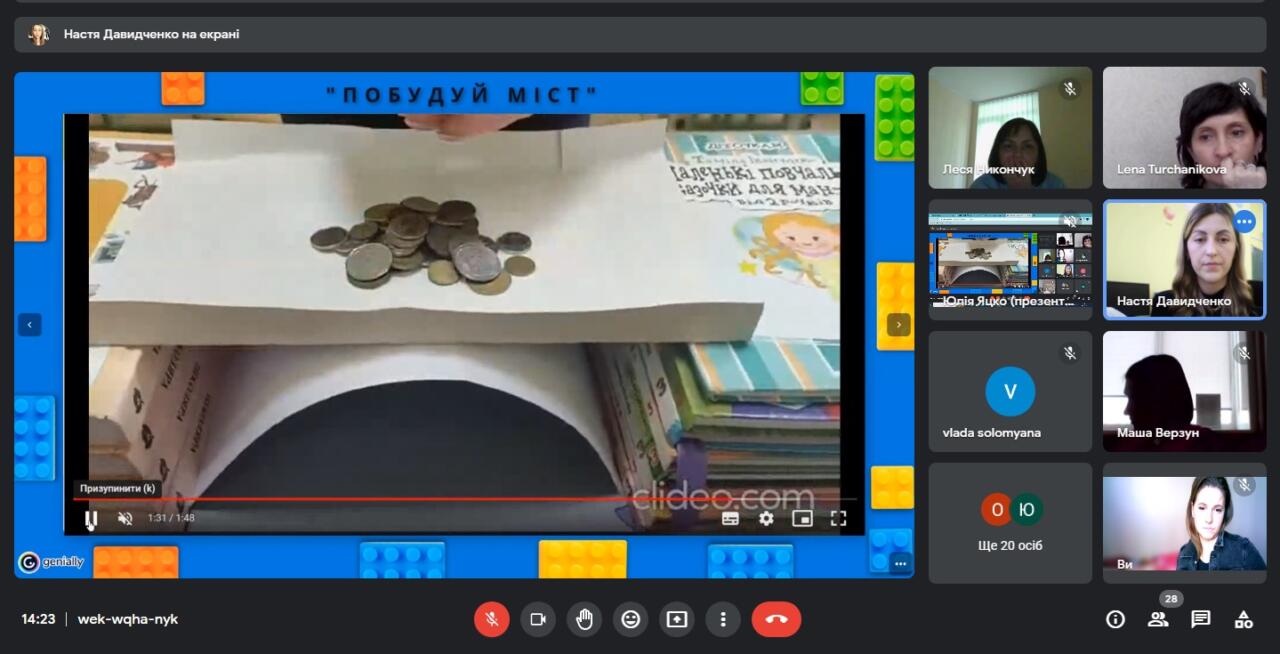
Task: Click the present screen button
Action: coord(676,619)
